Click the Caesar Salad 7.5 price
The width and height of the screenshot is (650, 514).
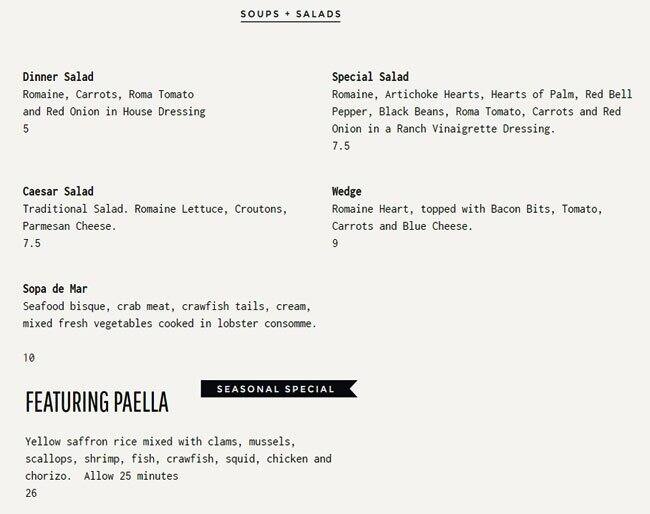click(x=31, y=243)
